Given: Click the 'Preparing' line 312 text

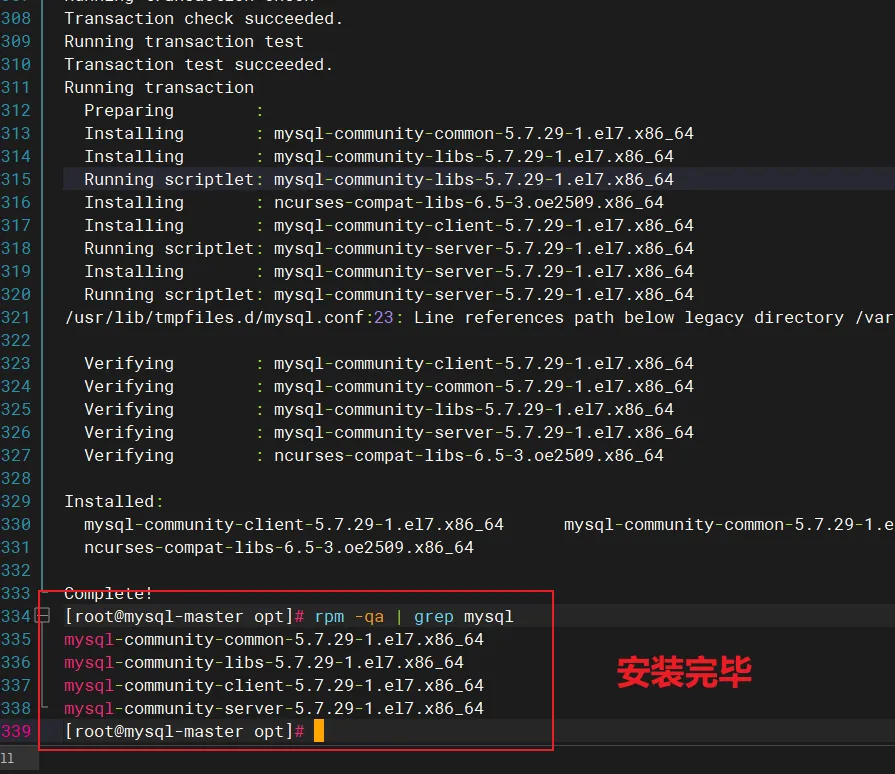Looking at the screenshot, I should [x=129, y=110].
